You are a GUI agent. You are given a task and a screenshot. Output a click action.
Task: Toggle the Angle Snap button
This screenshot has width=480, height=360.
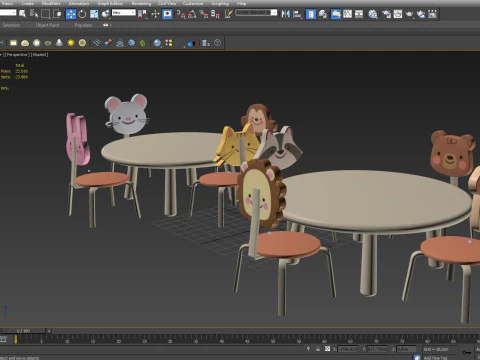point(192,14)
